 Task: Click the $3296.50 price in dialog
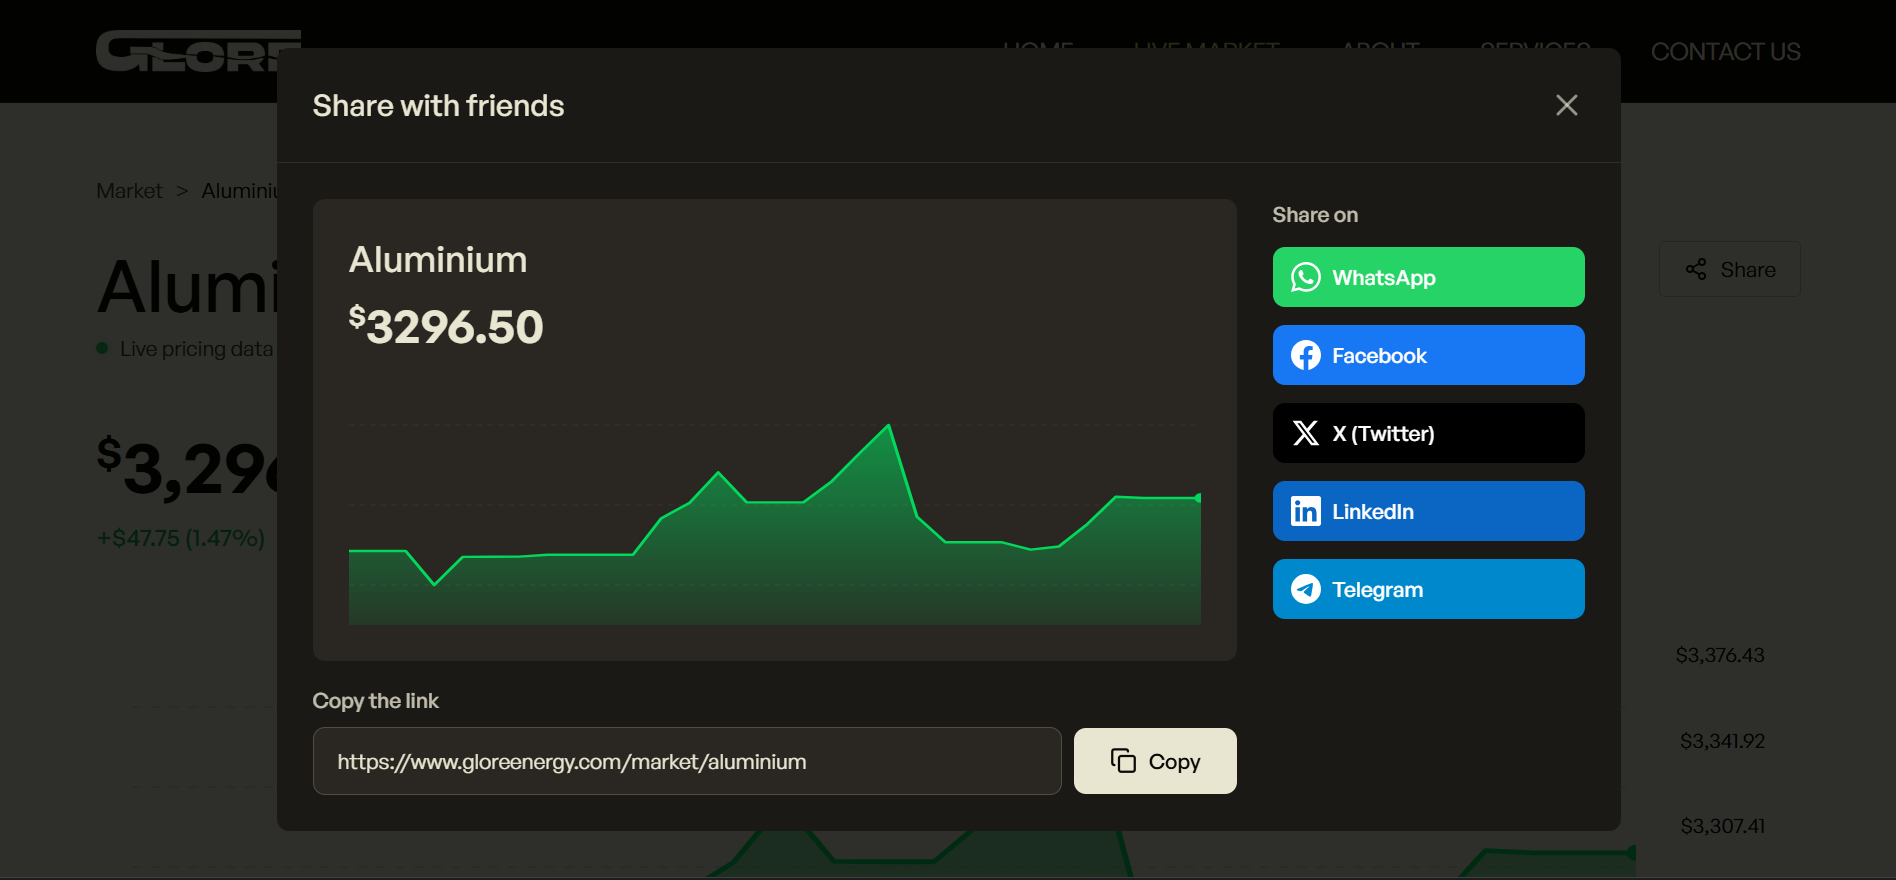click(x=446, y=326)
